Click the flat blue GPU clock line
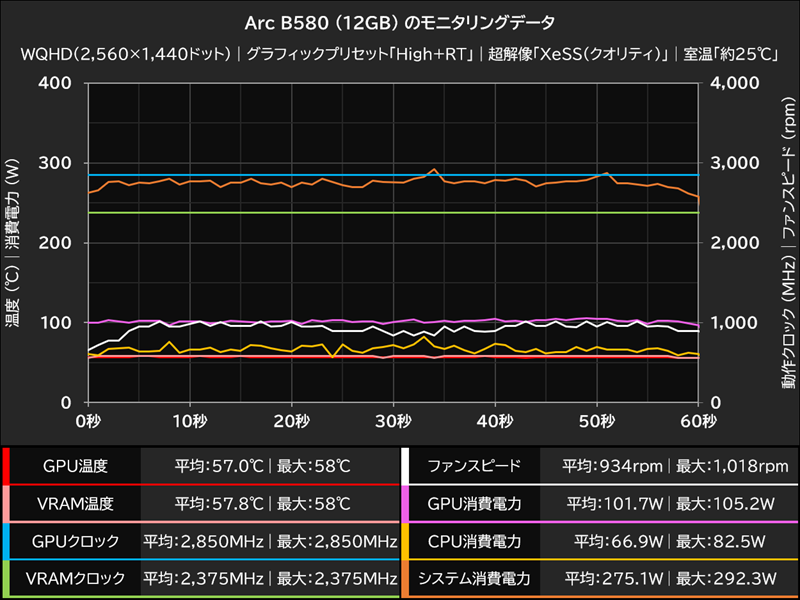The height and width of the screenshot is (600, 800). pyautogui.click(x=393, y=175)
